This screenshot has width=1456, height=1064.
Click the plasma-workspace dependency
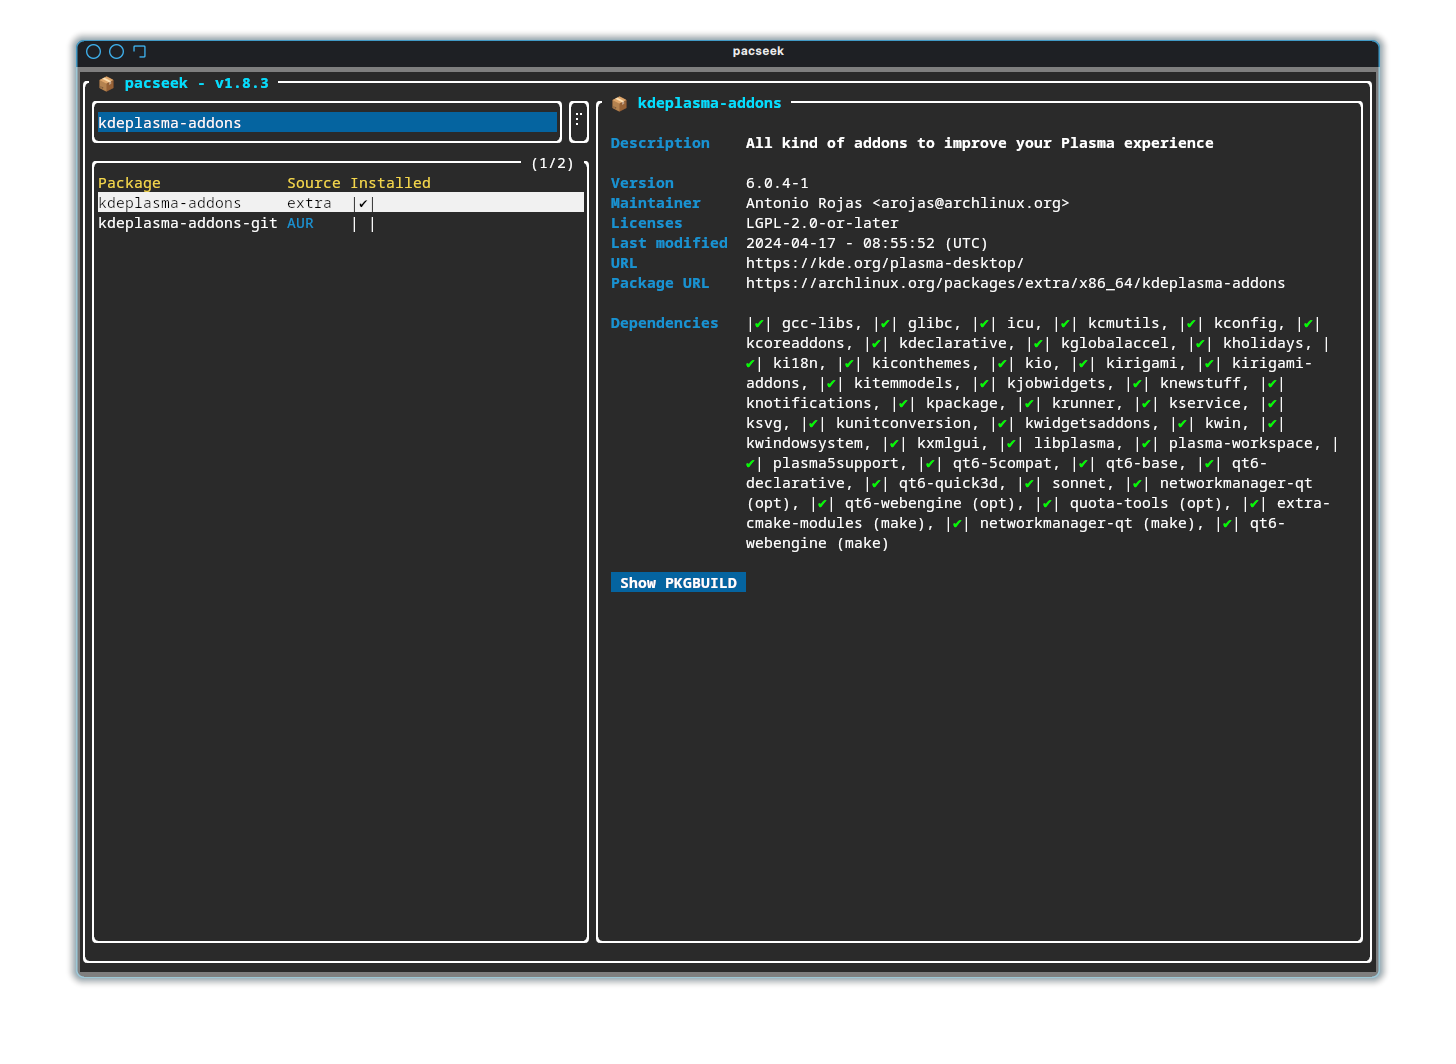1240,443
